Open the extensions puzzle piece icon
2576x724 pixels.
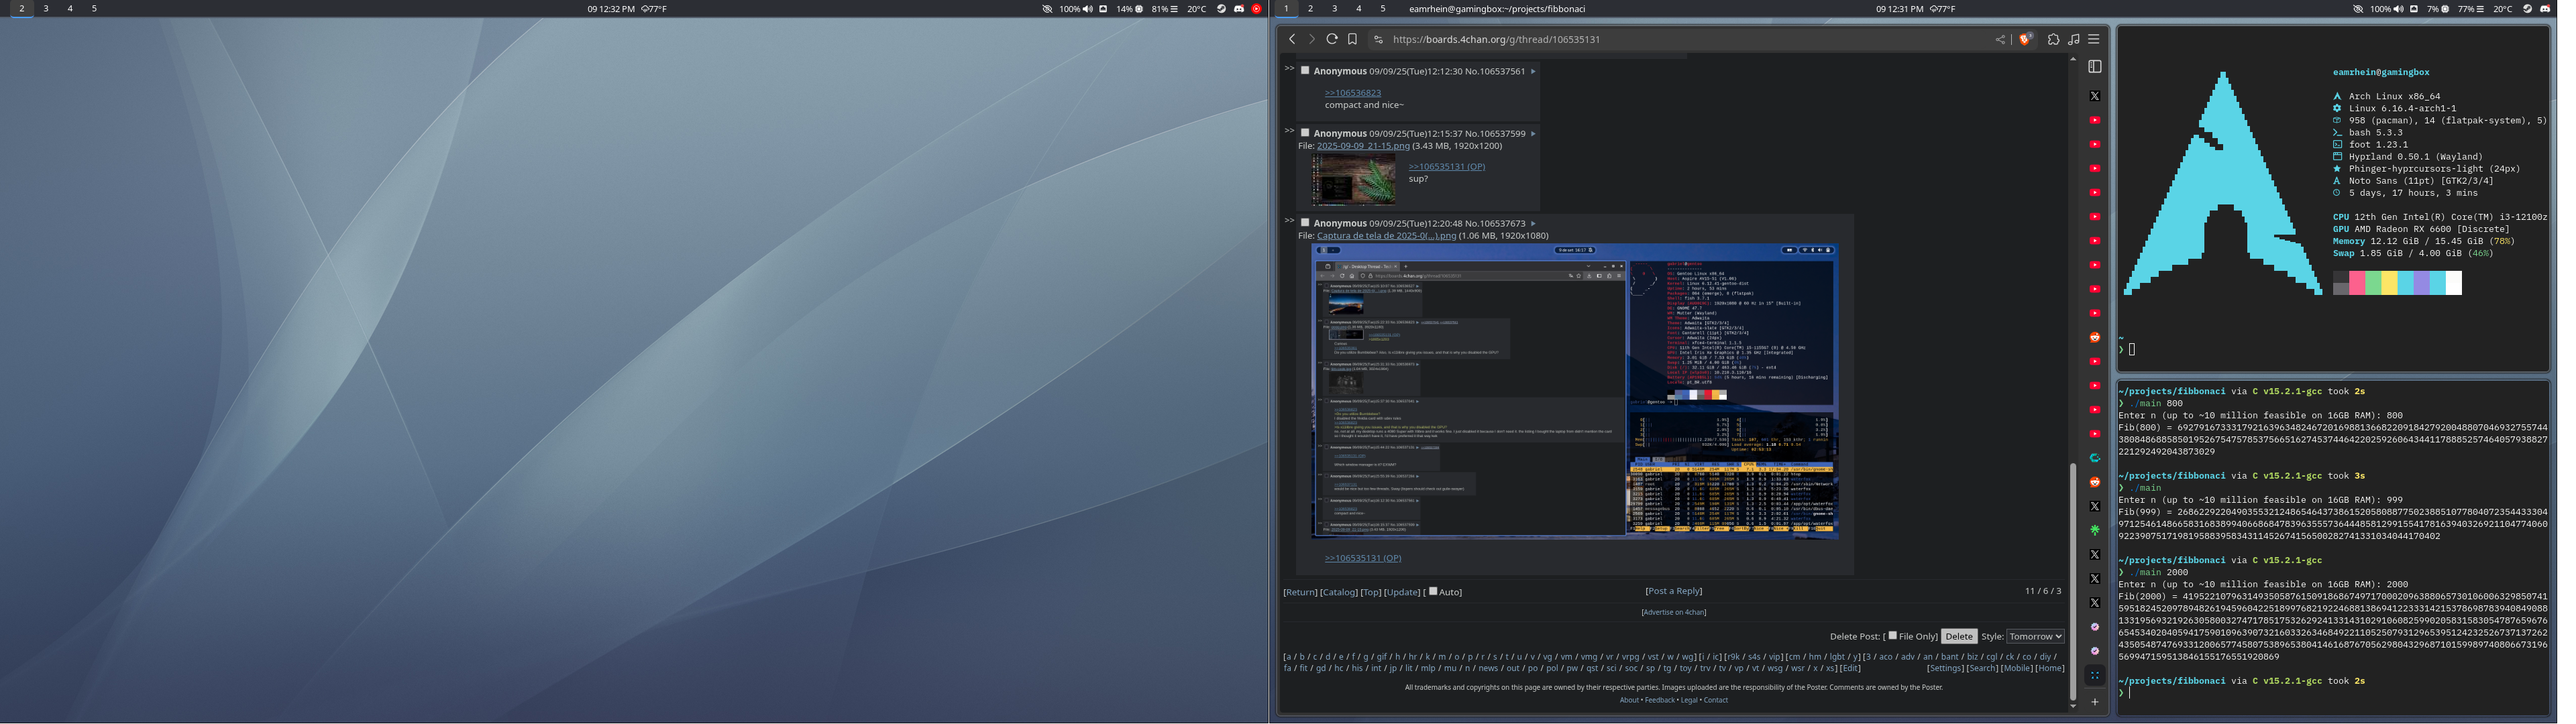[x=2053, y=39]
